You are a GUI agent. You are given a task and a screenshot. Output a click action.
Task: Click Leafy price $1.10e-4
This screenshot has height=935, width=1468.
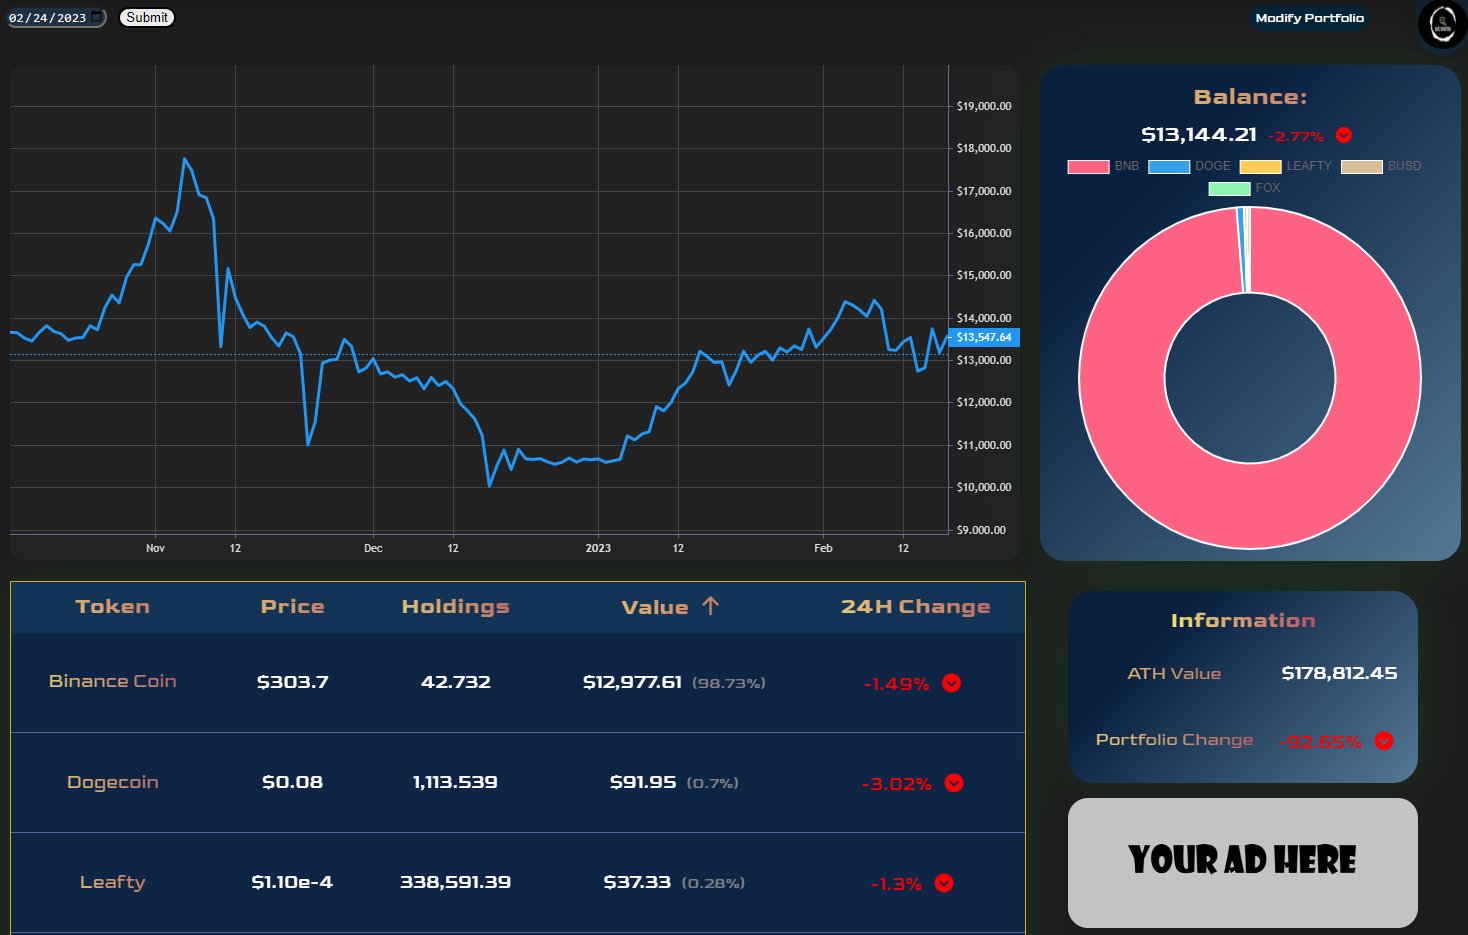(292, 882)
